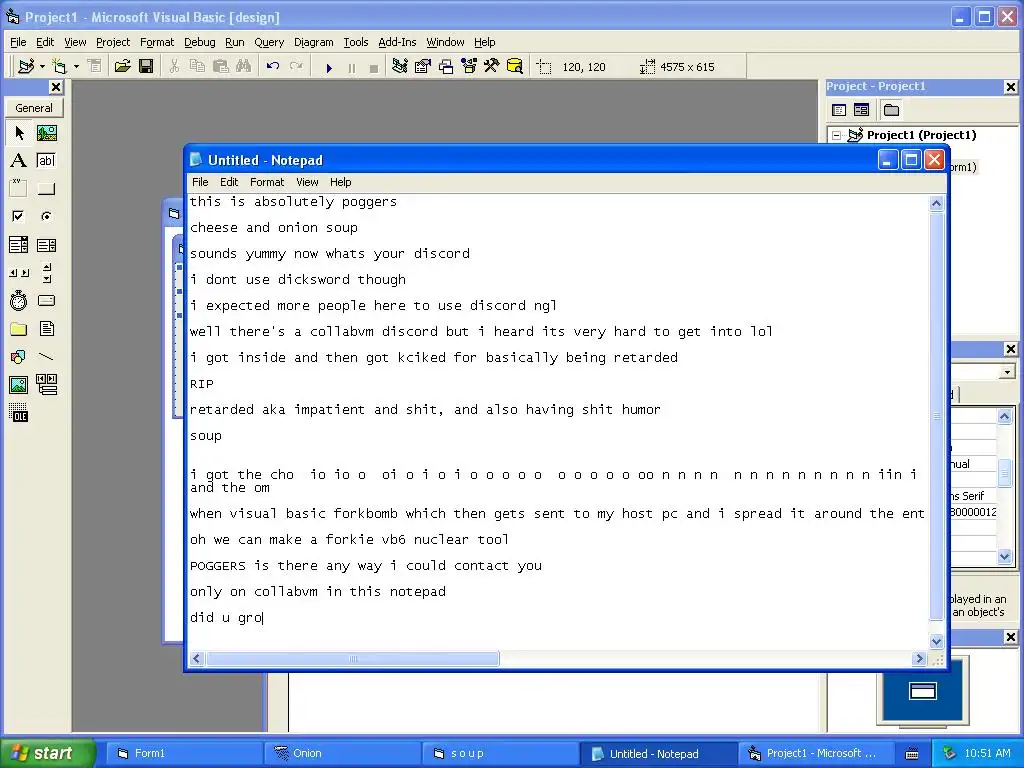Open the Debug menu
1024x768 pixels.
199,42
